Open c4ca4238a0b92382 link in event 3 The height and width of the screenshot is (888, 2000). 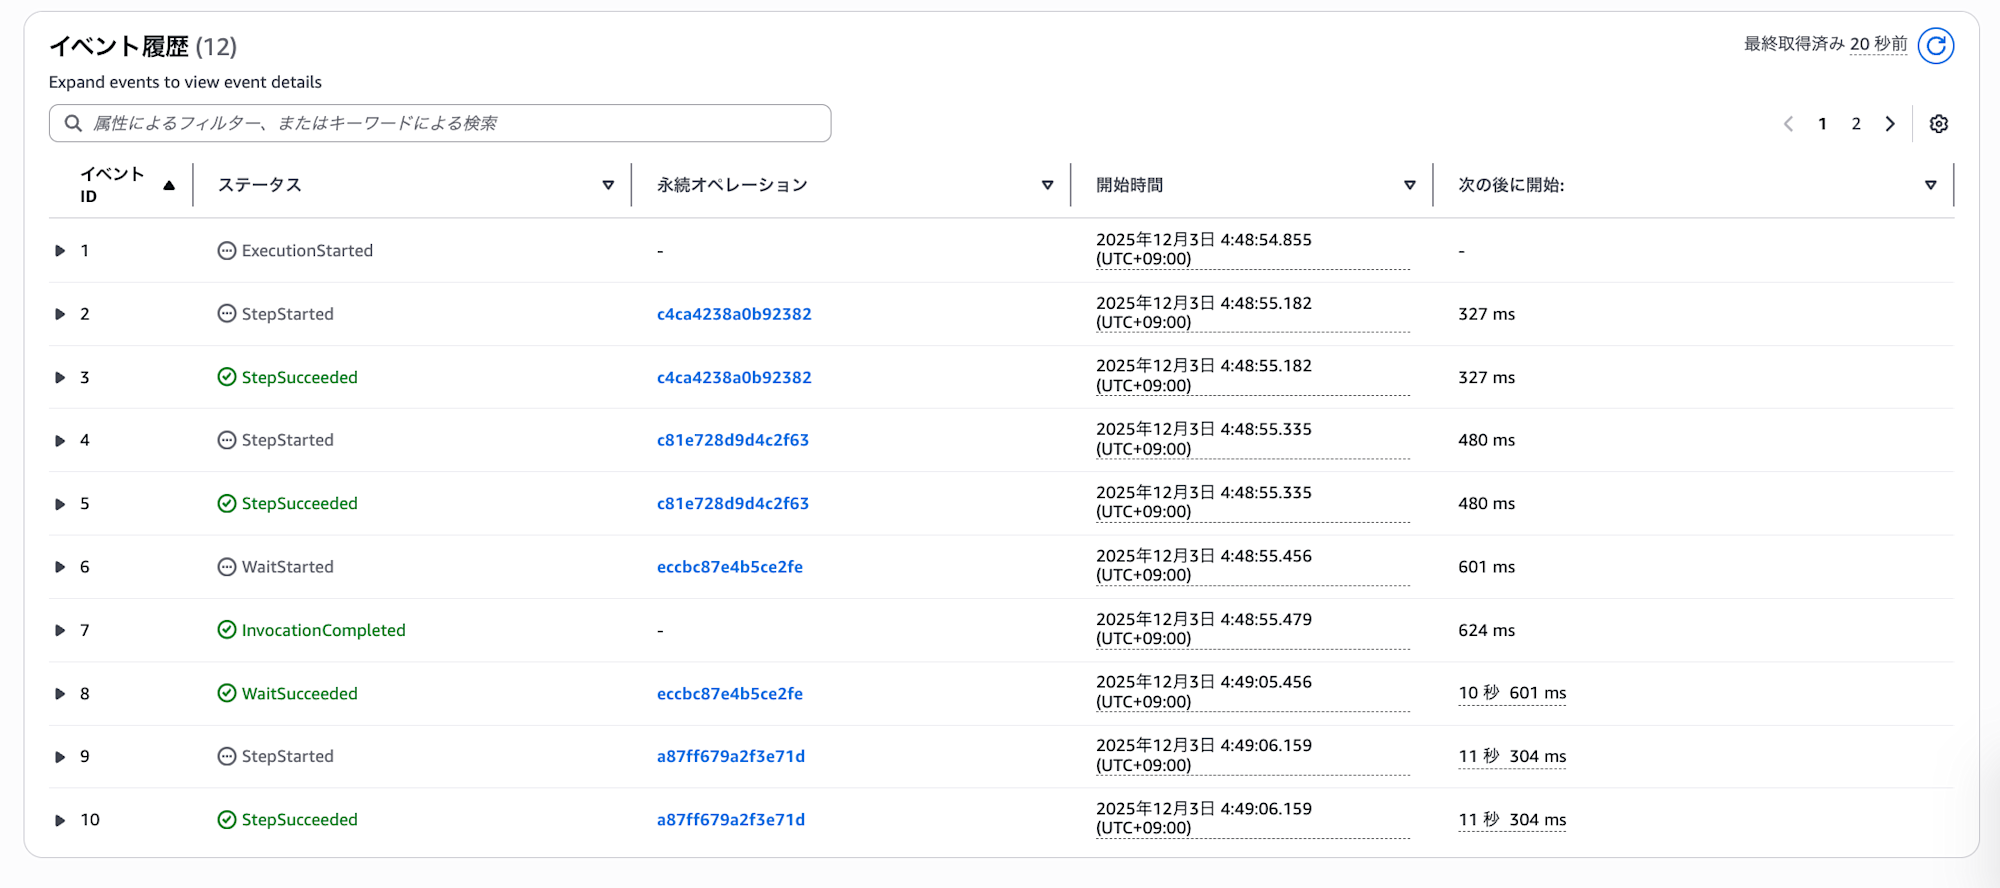coord(734,377)
